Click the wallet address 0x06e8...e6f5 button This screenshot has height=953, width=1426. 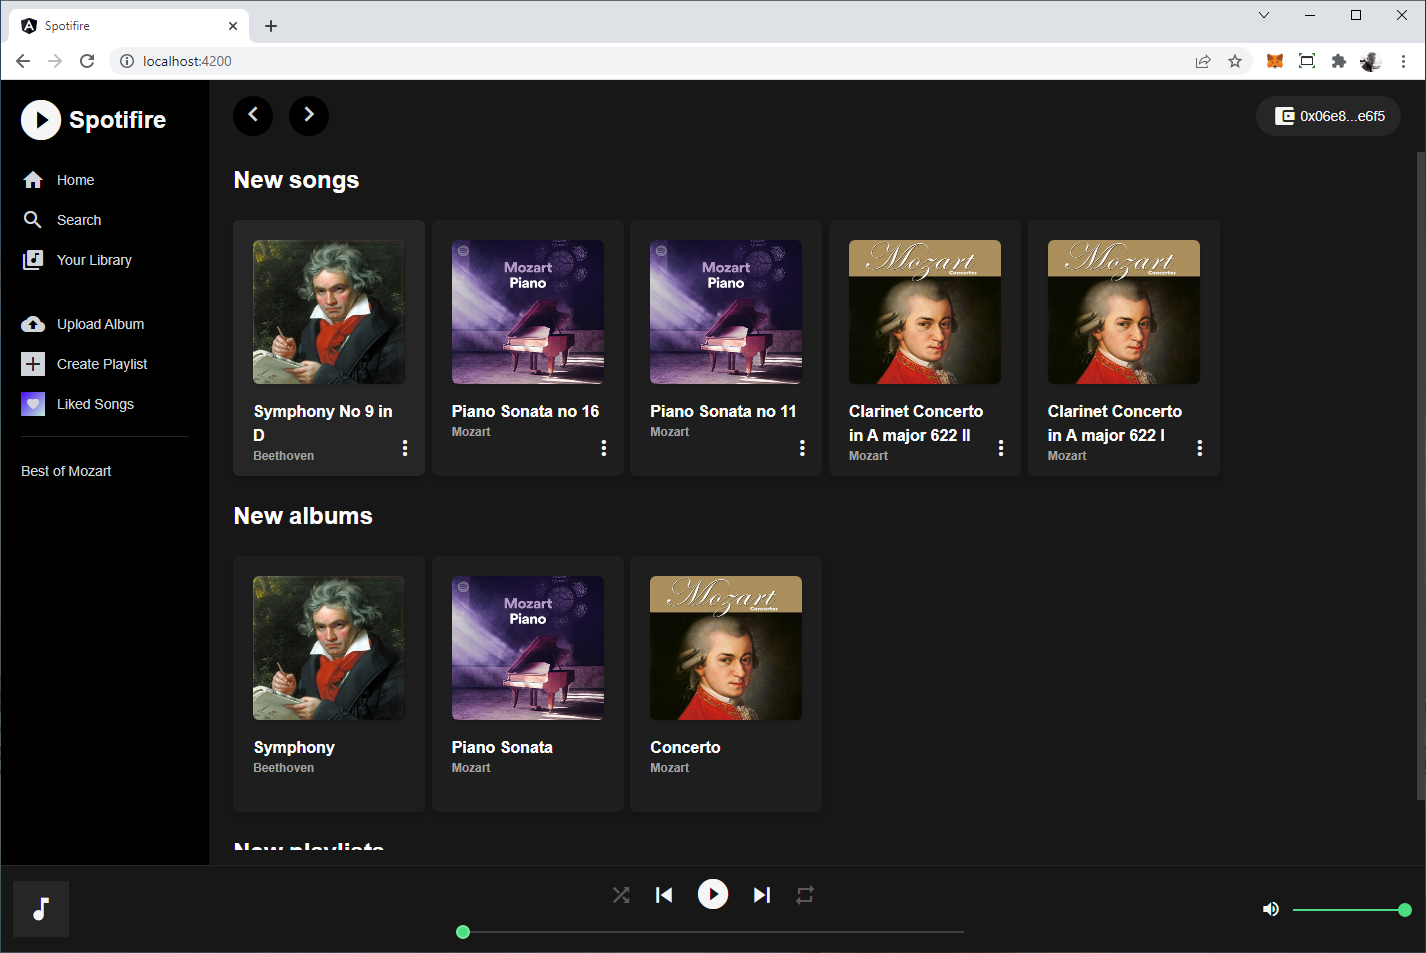[x=1329, y=116]
